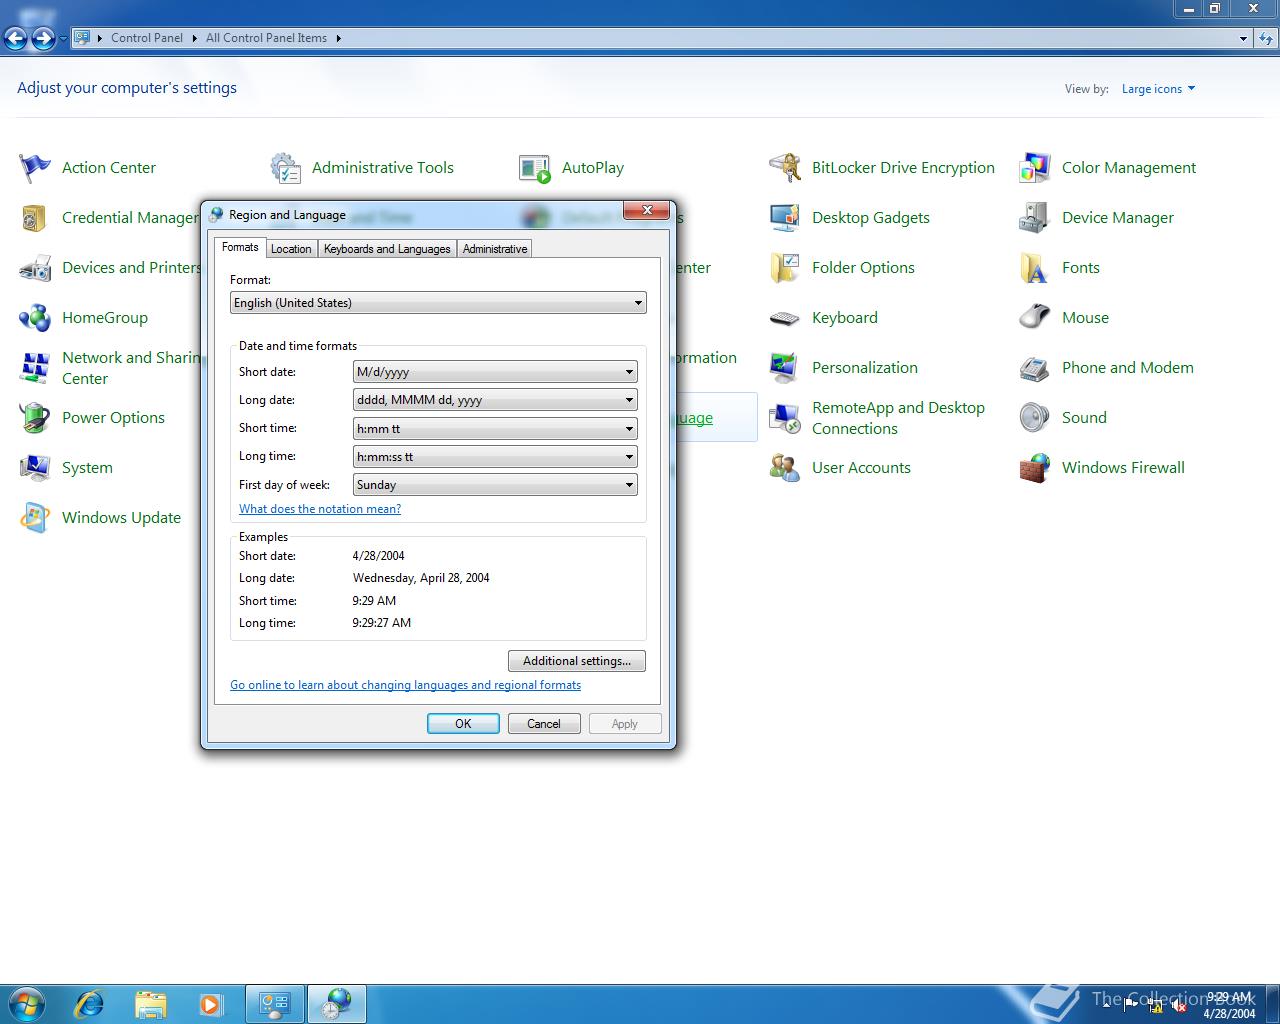Click the Back navigation arrow
The width and height of the screenshot is (1280, 1024).
point(16,38)
